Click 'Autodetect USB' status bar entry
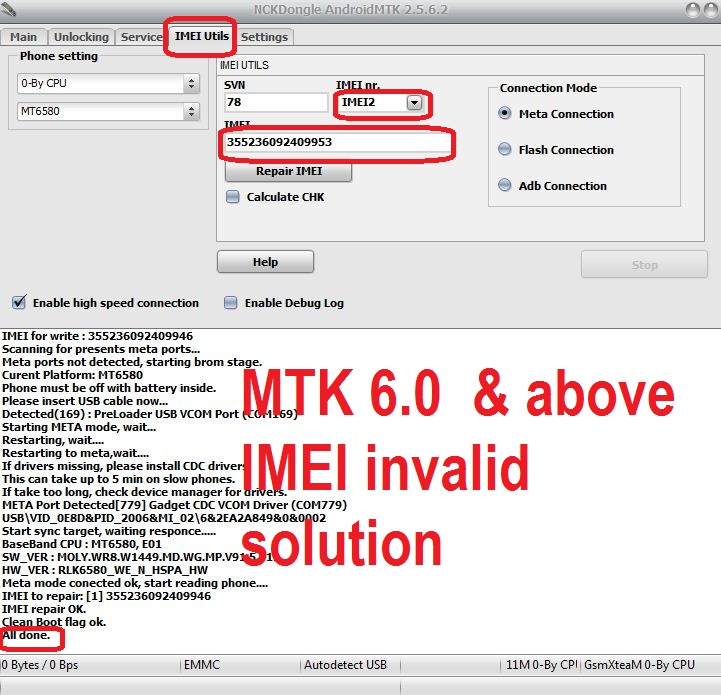Viewport: 721px width, 695px height. click(x=345, y=665)
